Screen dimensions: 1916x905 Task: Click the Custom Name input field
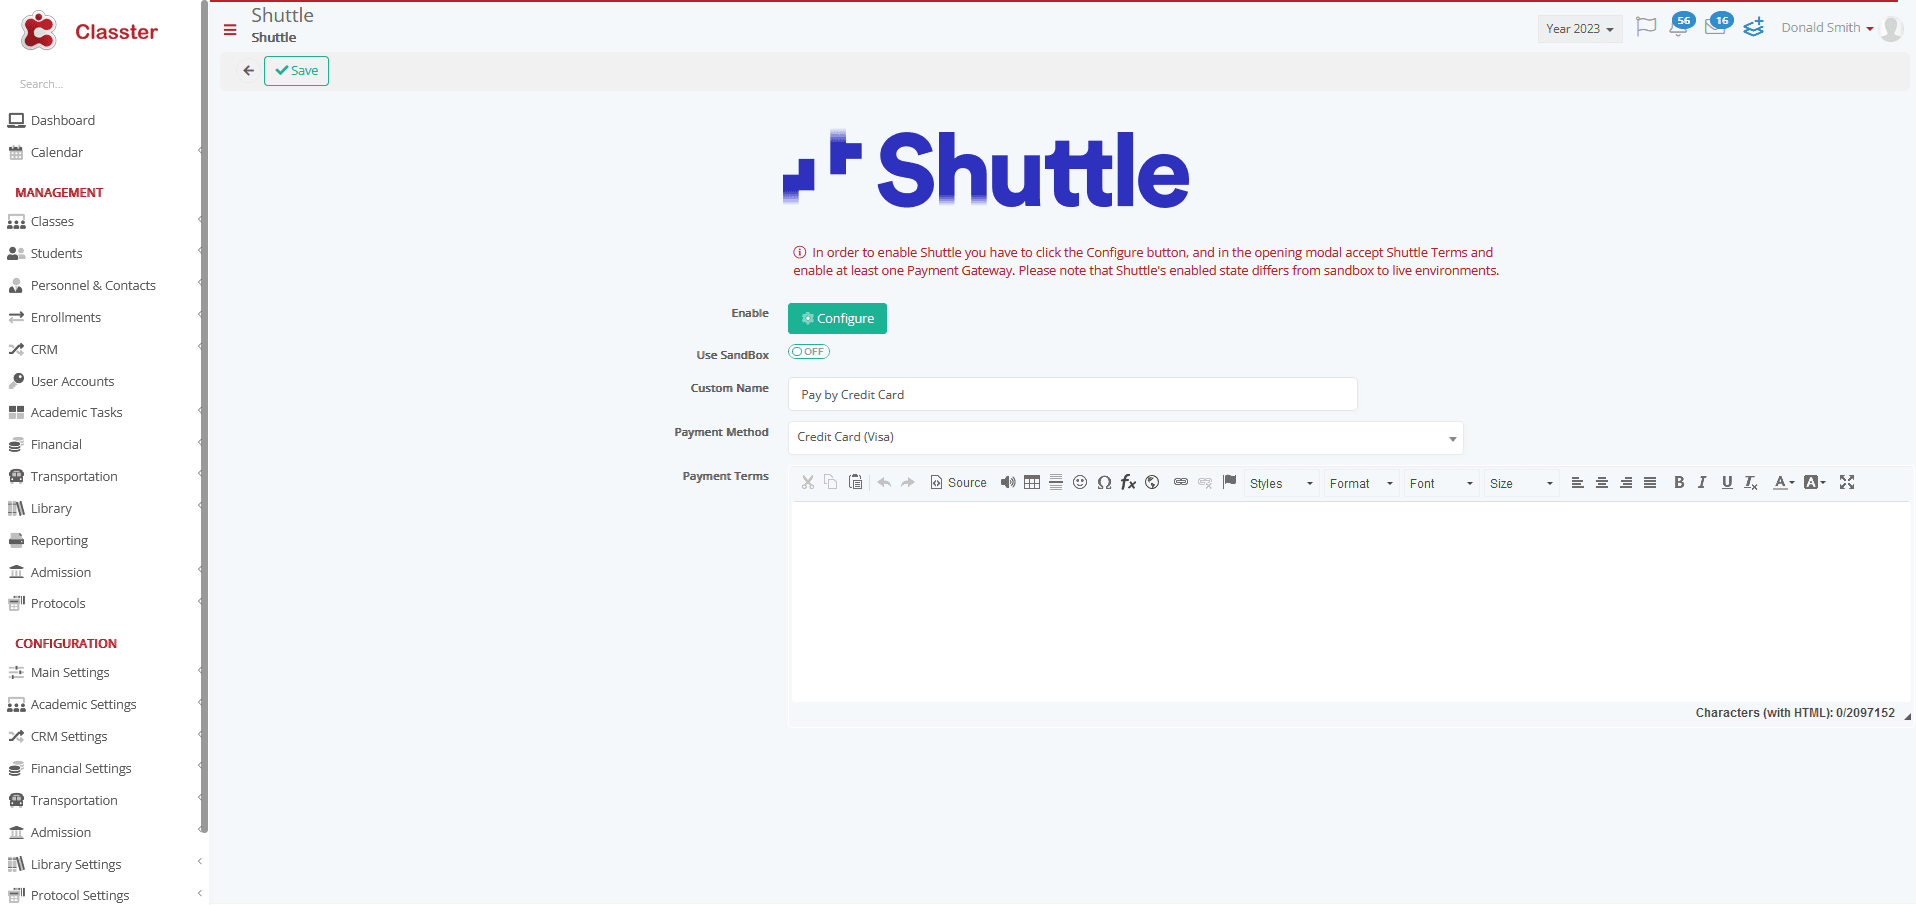pyautogui.click(x=1073, y=394)
